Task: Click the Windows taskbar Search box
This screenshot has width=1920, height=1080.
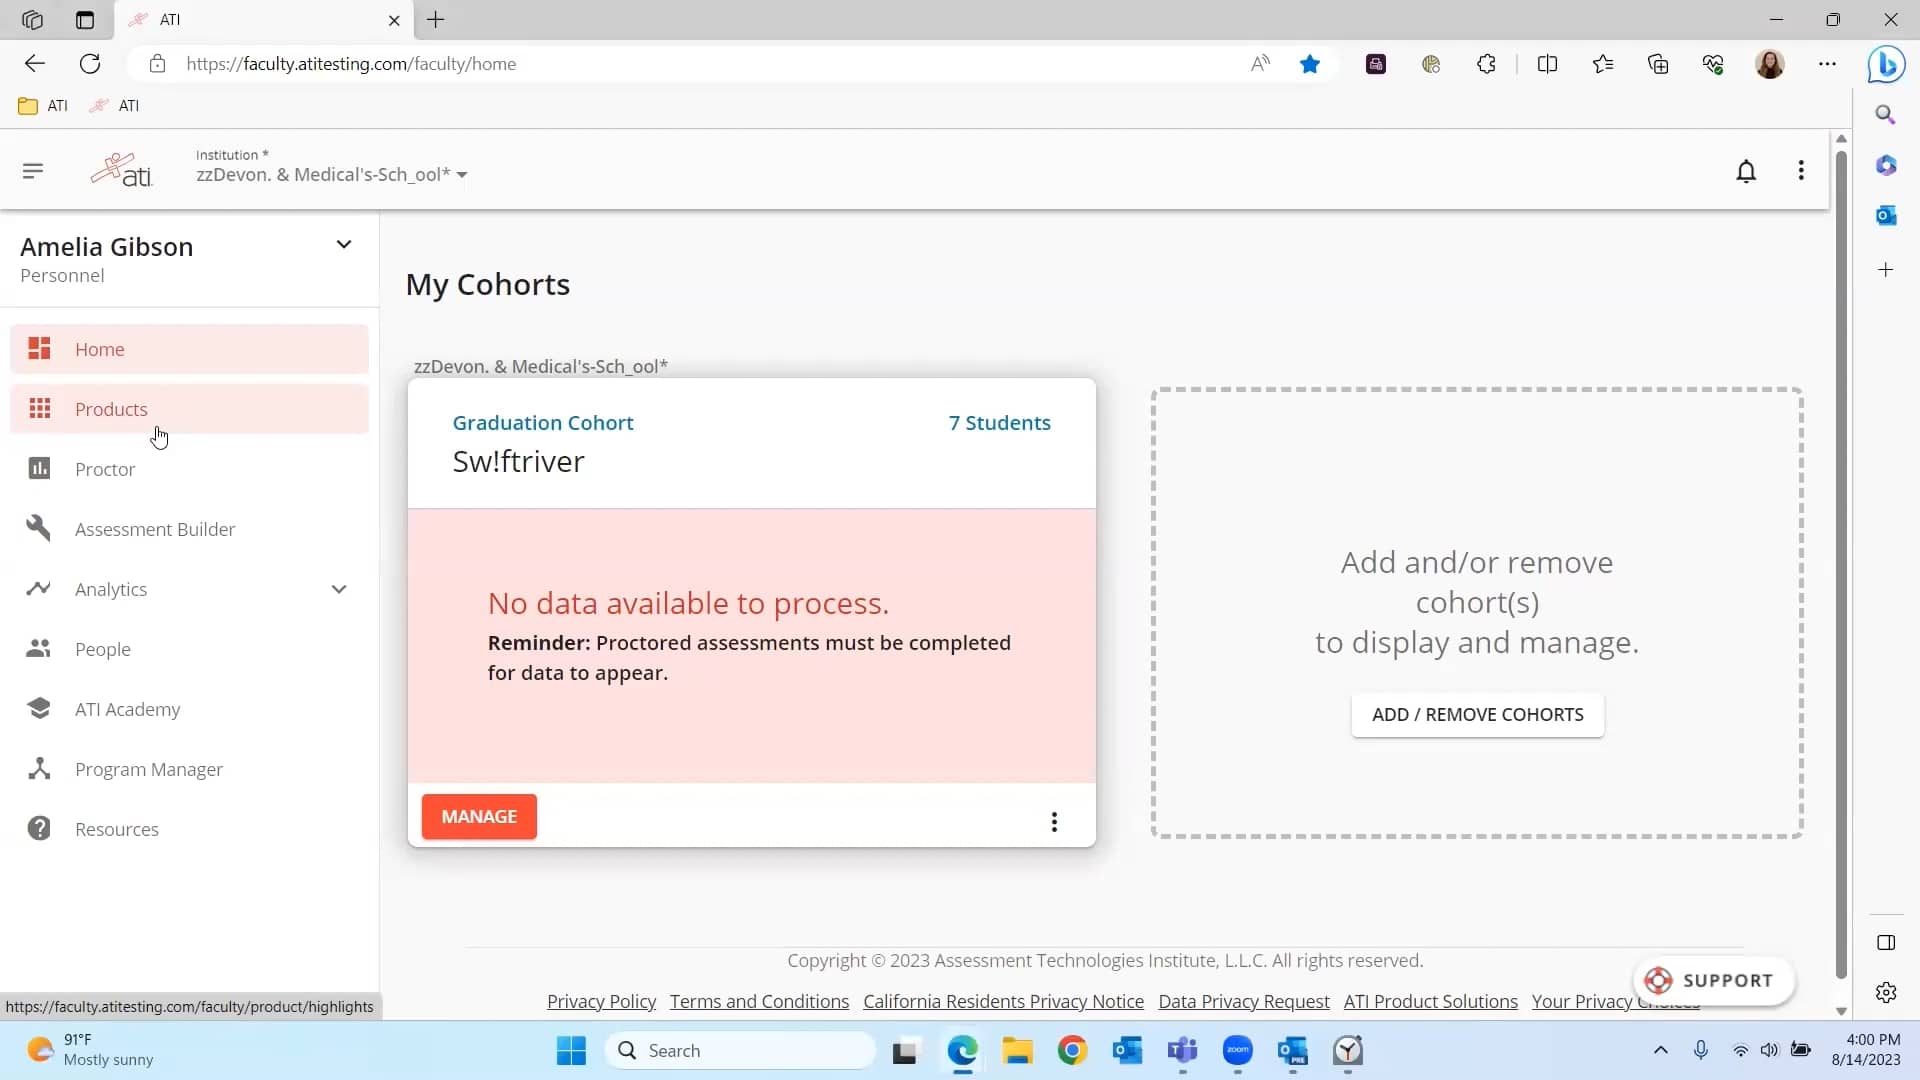Action: [740, 1050]
